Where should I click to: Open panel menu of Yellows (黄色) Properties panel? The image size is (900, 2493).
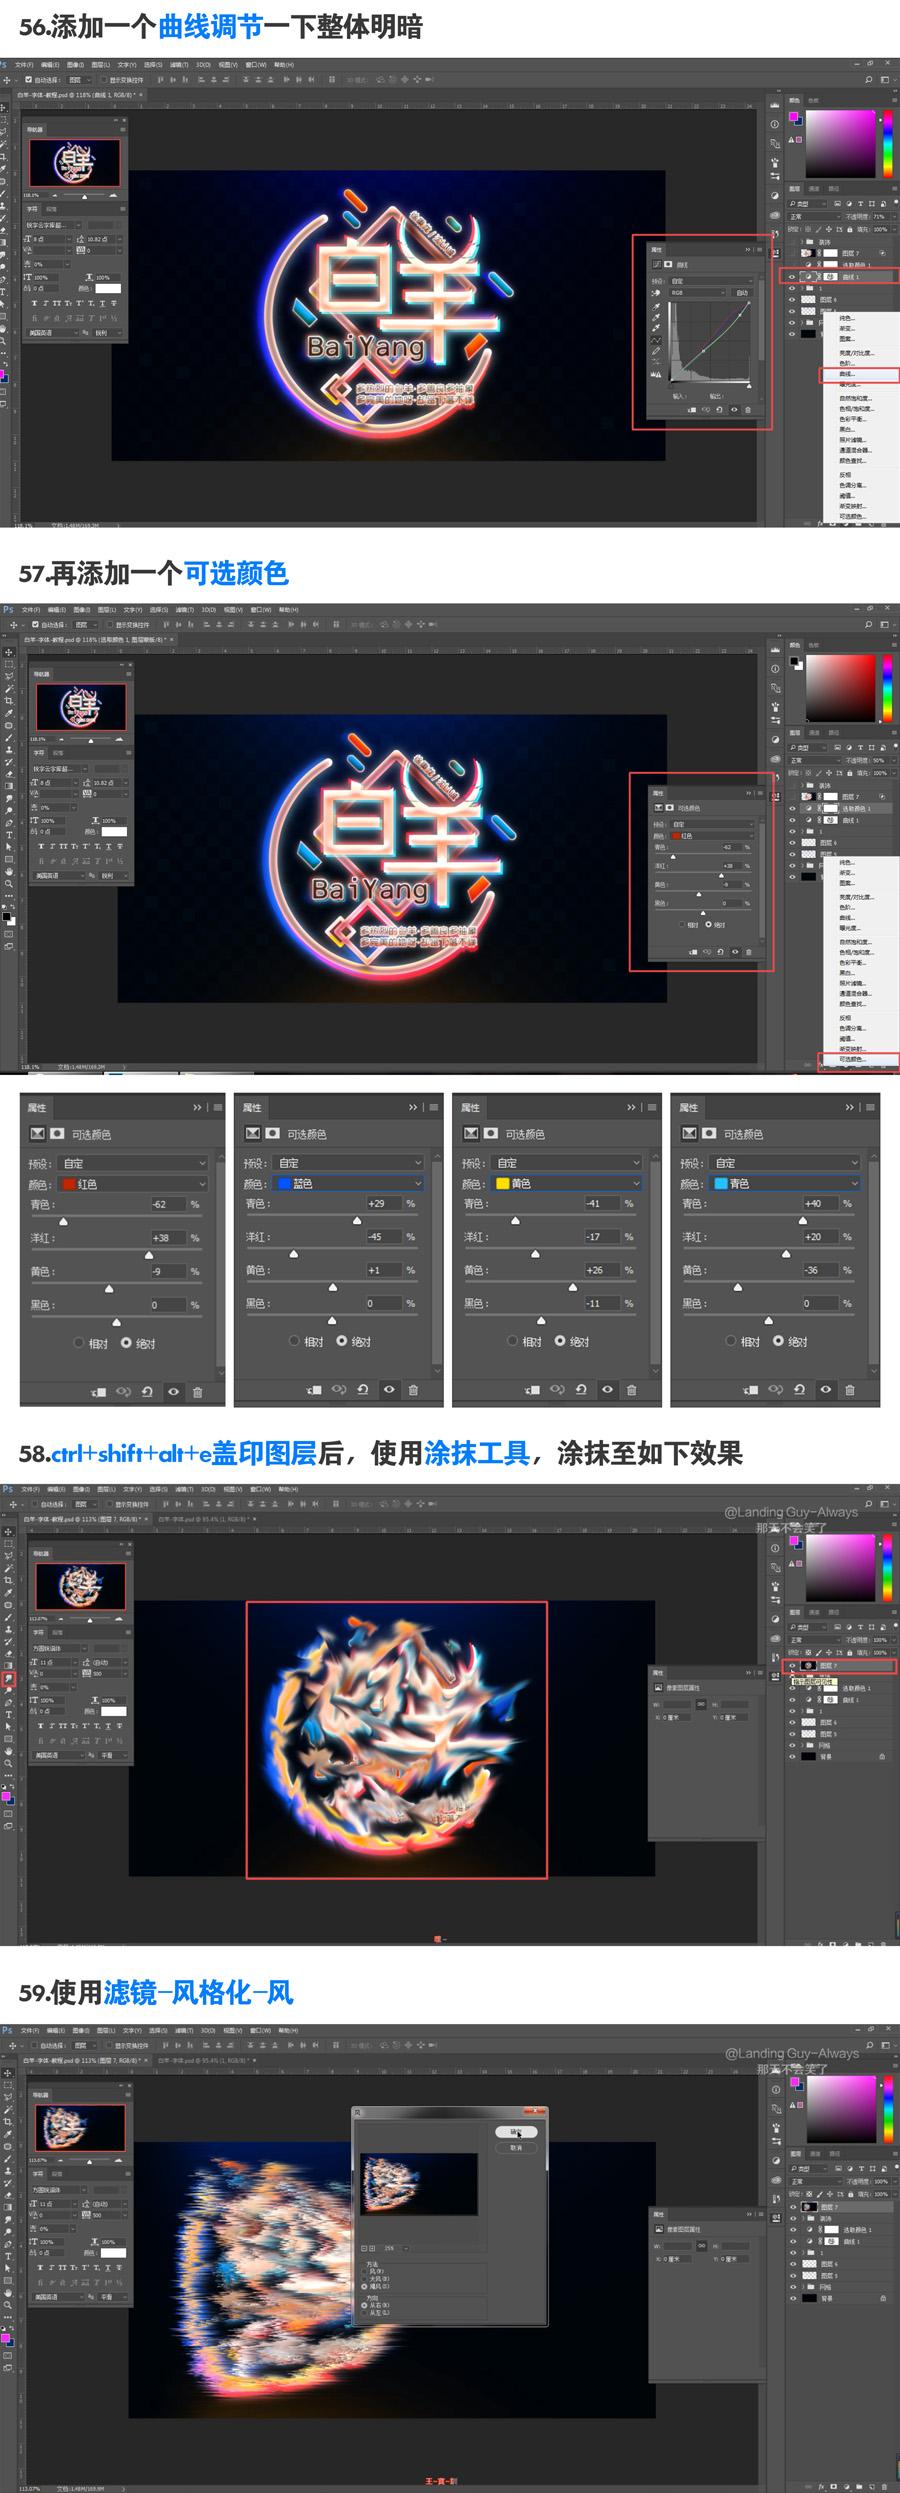click(652, 1107)
